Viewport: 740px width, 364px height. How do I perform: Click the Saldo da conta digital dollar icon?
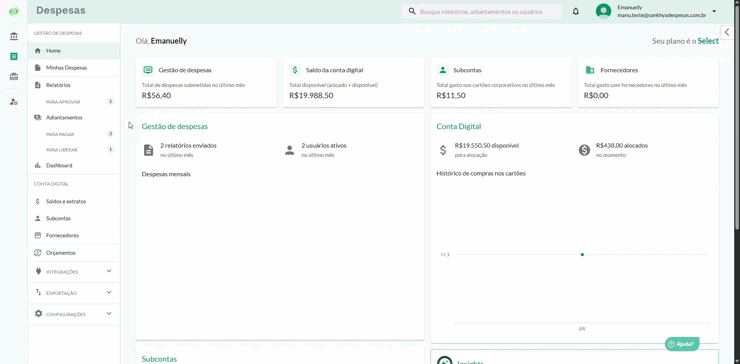click(295, 70)
